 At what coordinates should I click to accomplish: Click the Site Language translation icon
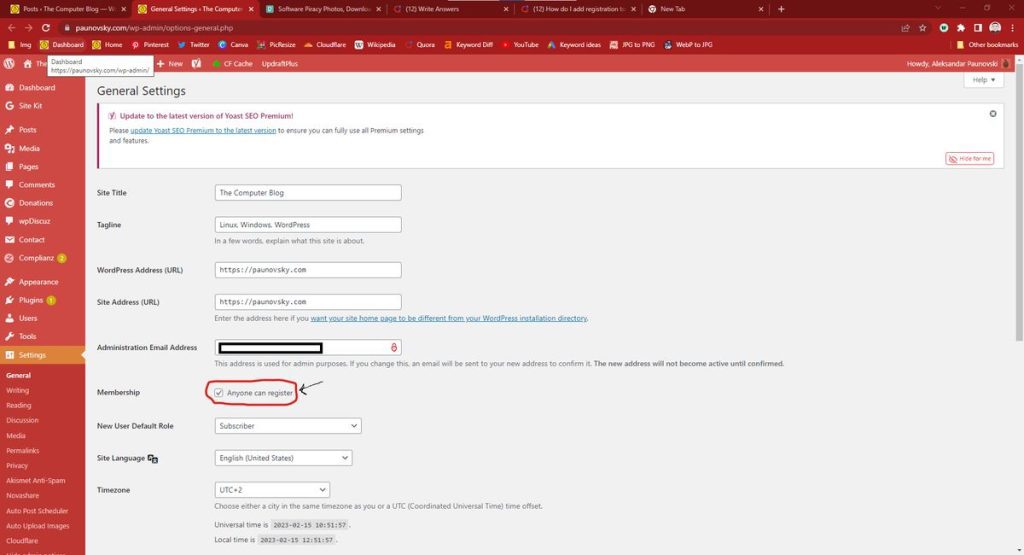[153, 458]
